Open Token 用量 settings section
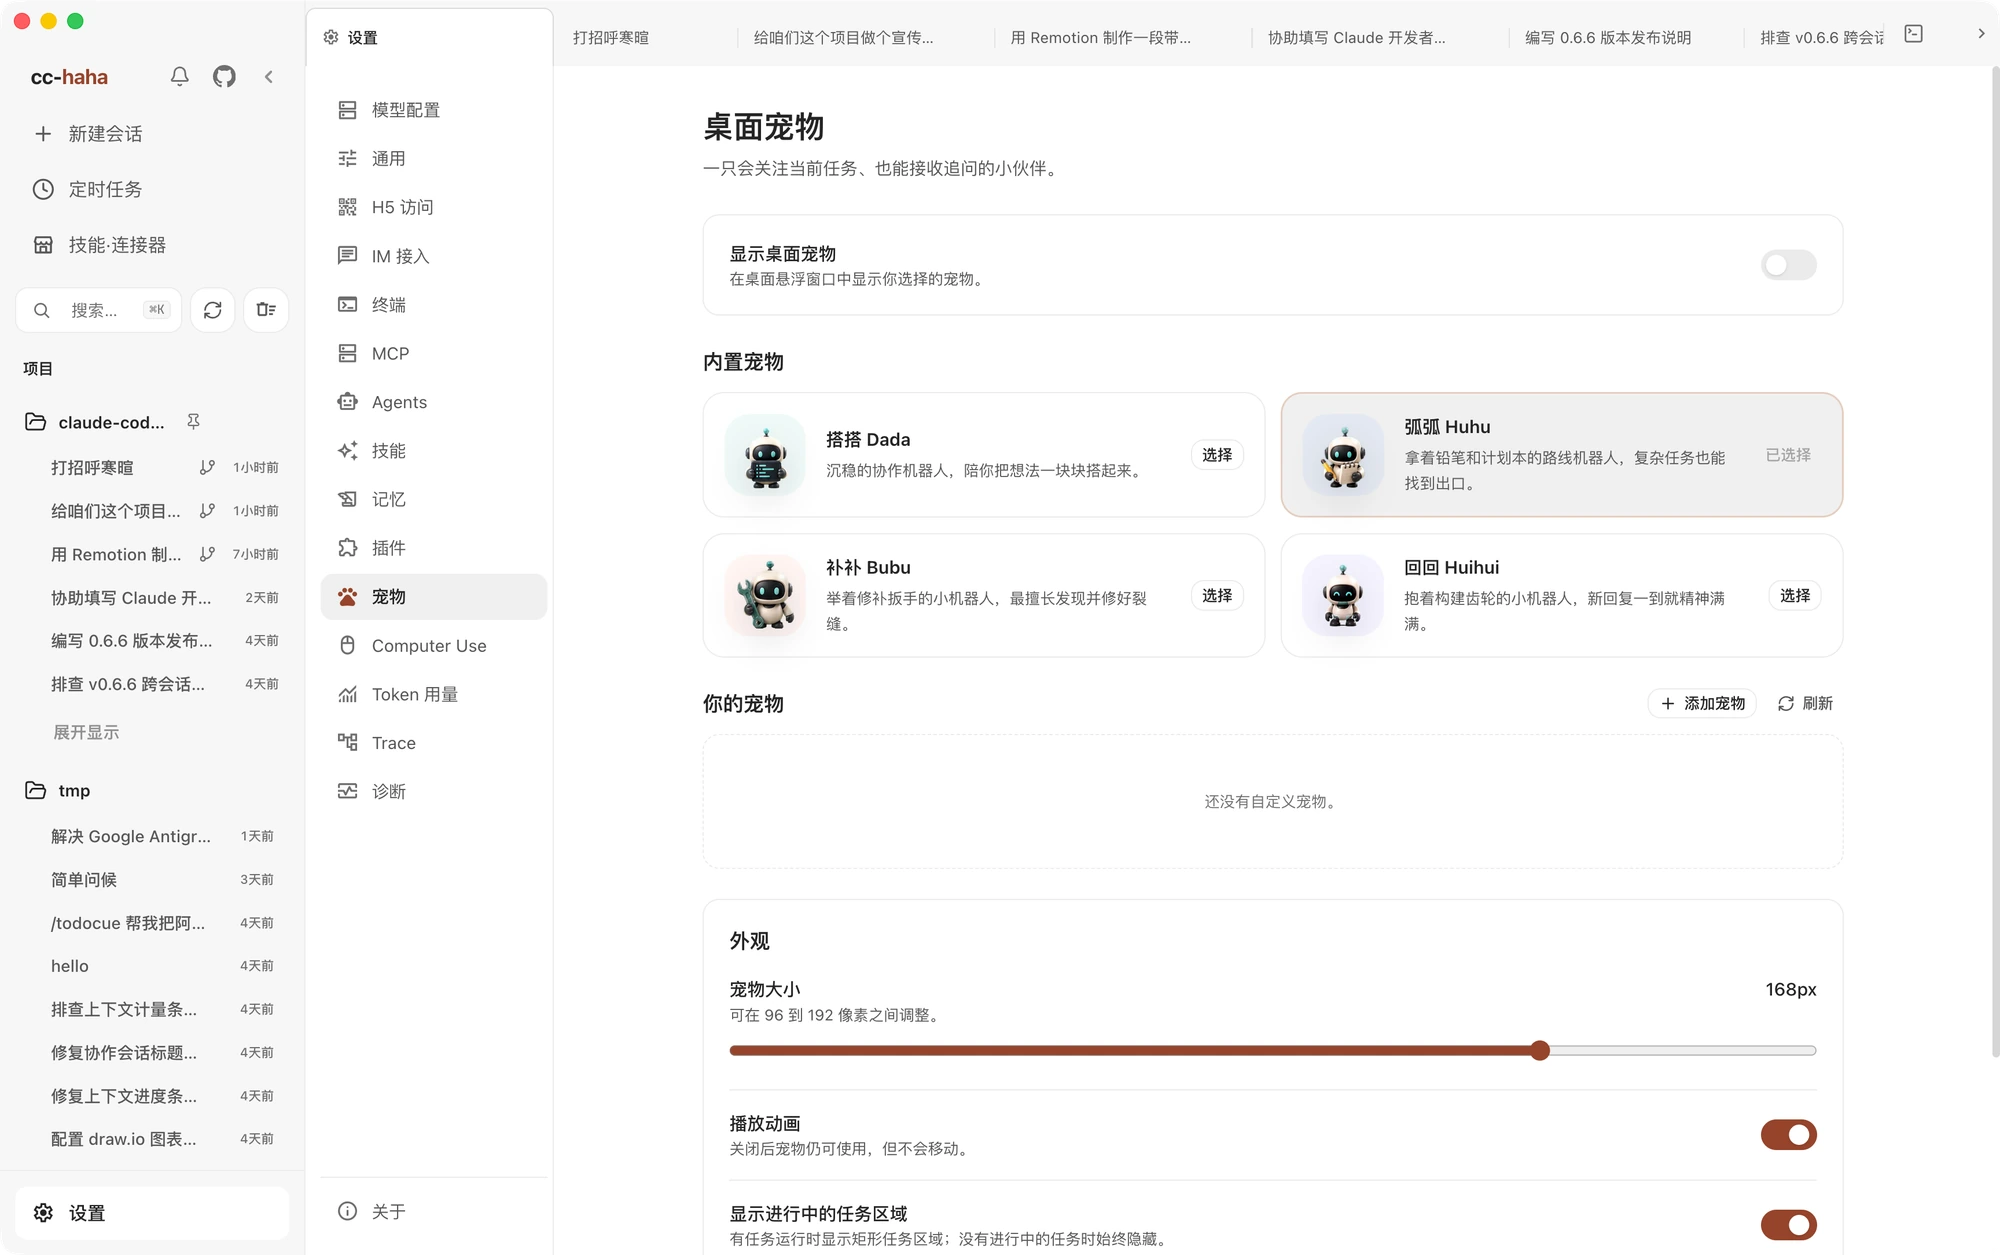This screenshot has height=1255, width=2000. tap(434, 694)
